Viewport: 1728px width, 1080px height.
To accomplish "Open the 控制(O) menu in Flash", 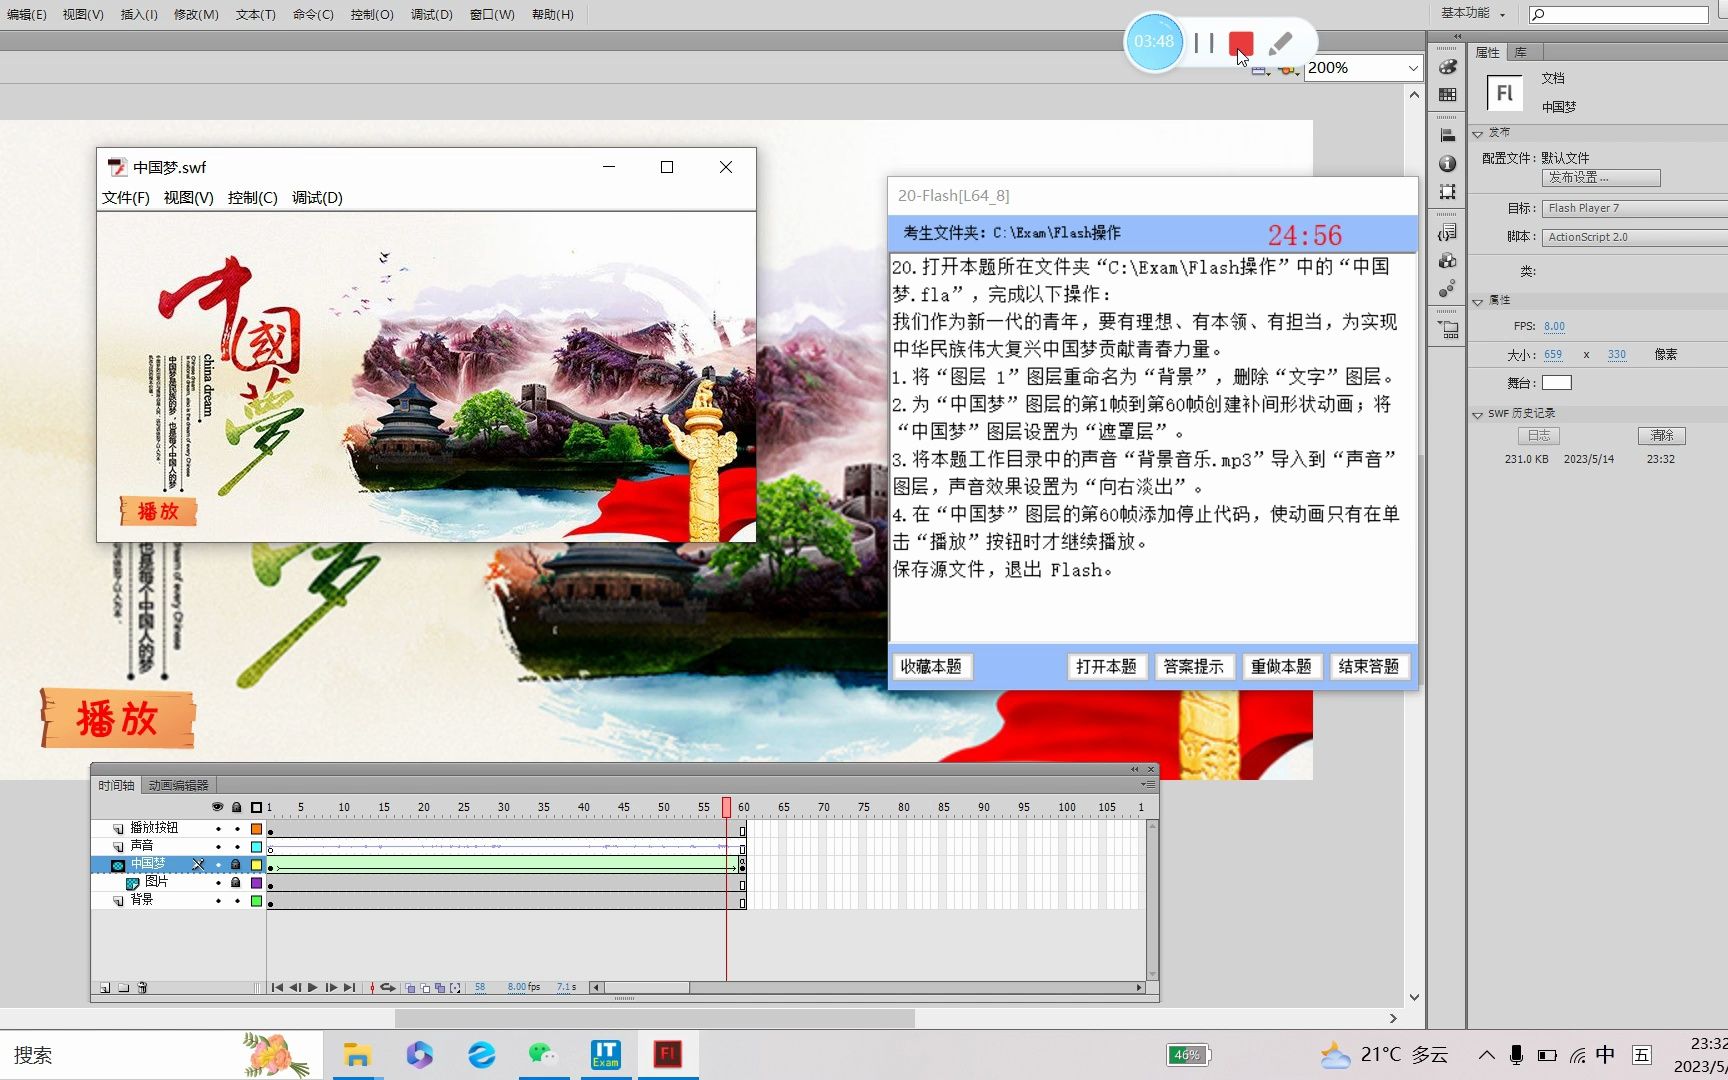I will (x=372, y=14).
